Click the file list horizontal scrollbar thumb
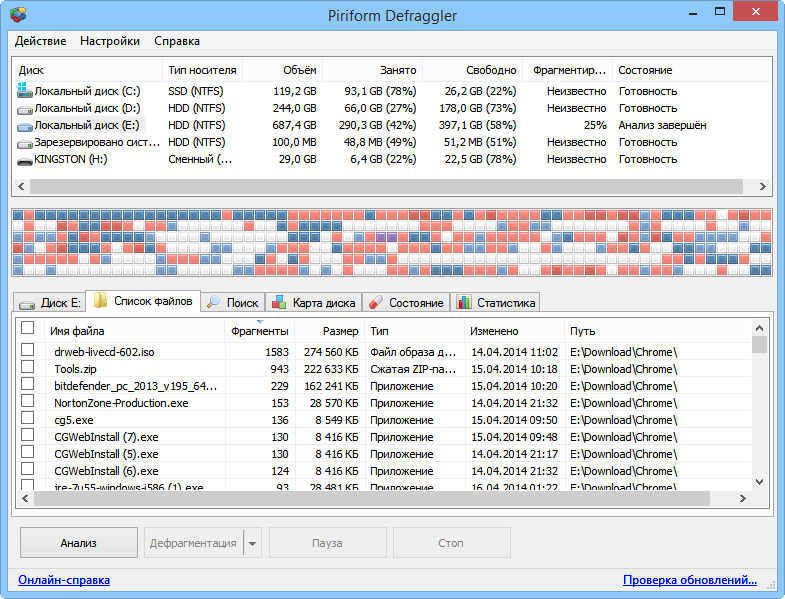This screenshot has height=599, width=785. click(x=372, y=498)
